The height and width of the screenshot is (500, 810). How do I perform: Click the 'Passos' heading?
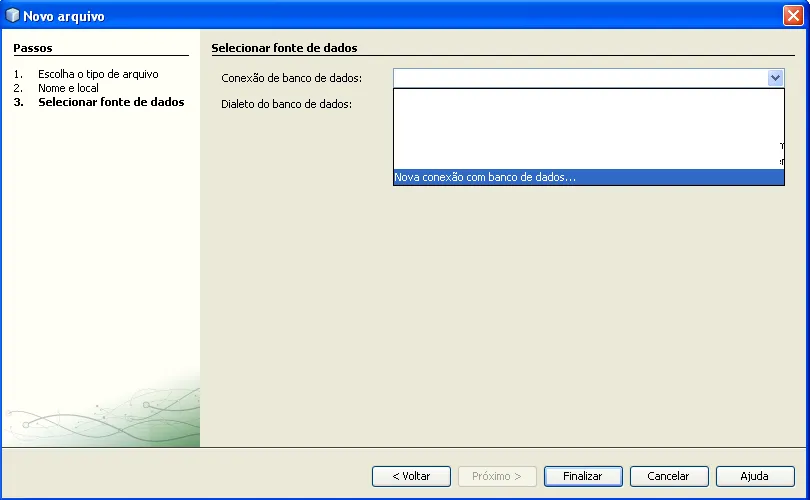click(x=33, y=48)
